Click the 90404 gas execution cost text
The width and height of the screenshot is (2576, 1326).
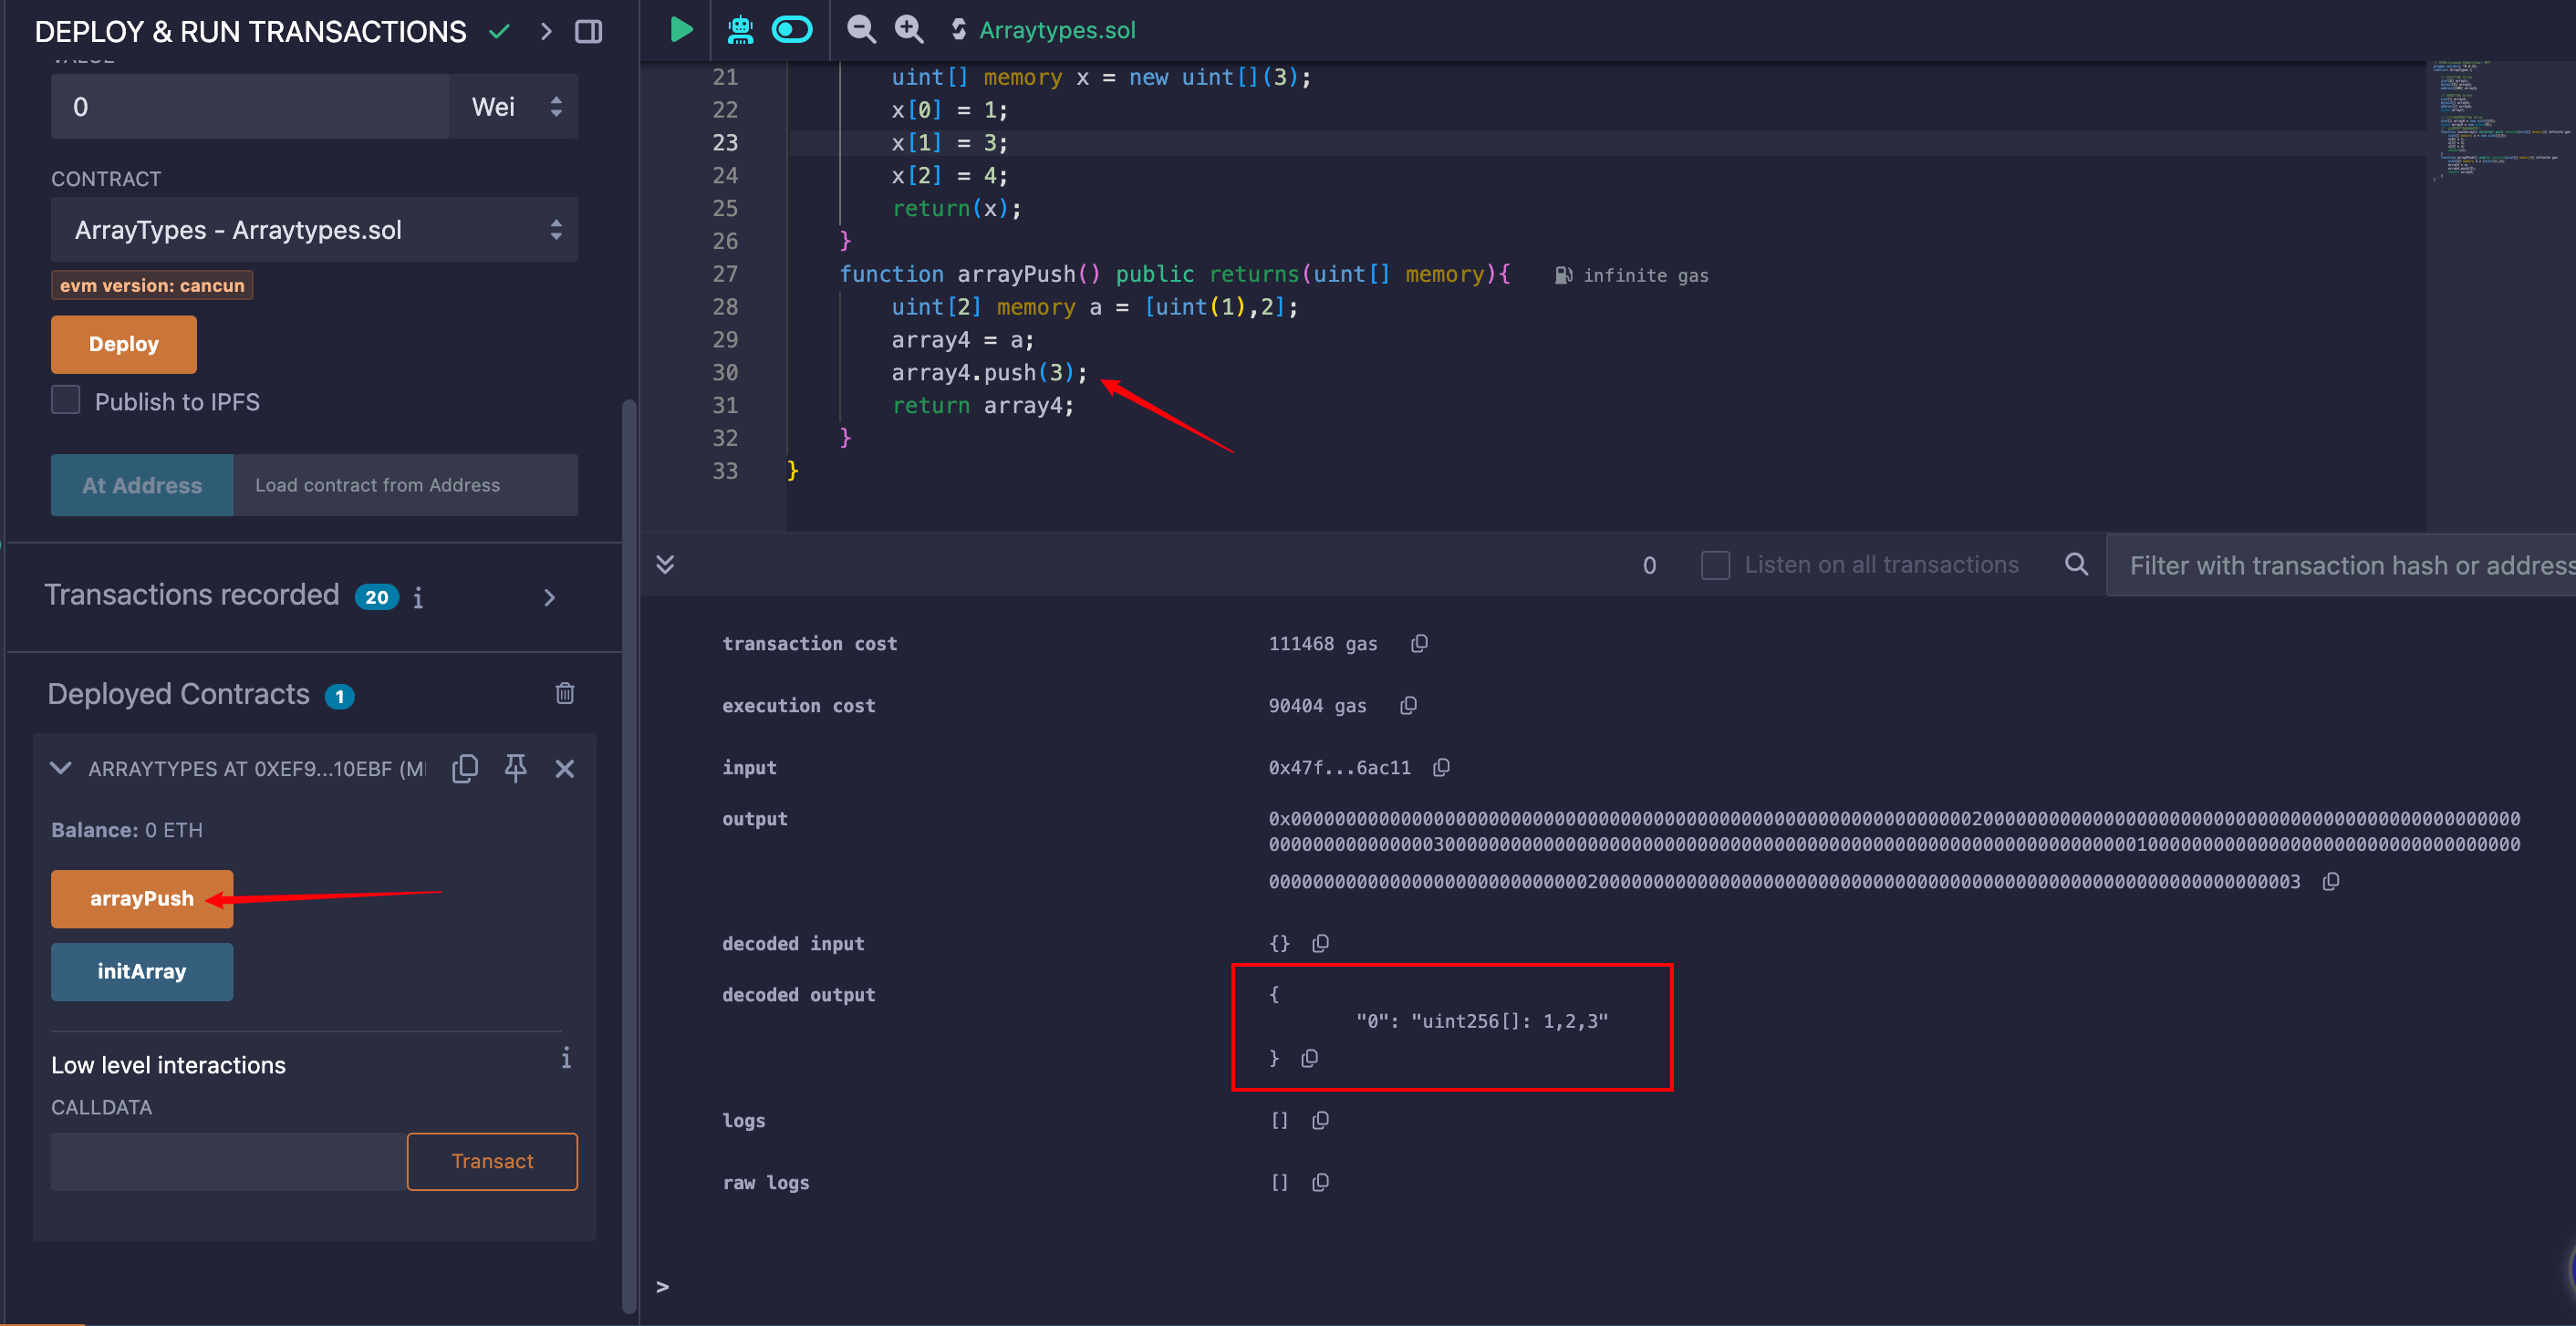(1317, 705)
